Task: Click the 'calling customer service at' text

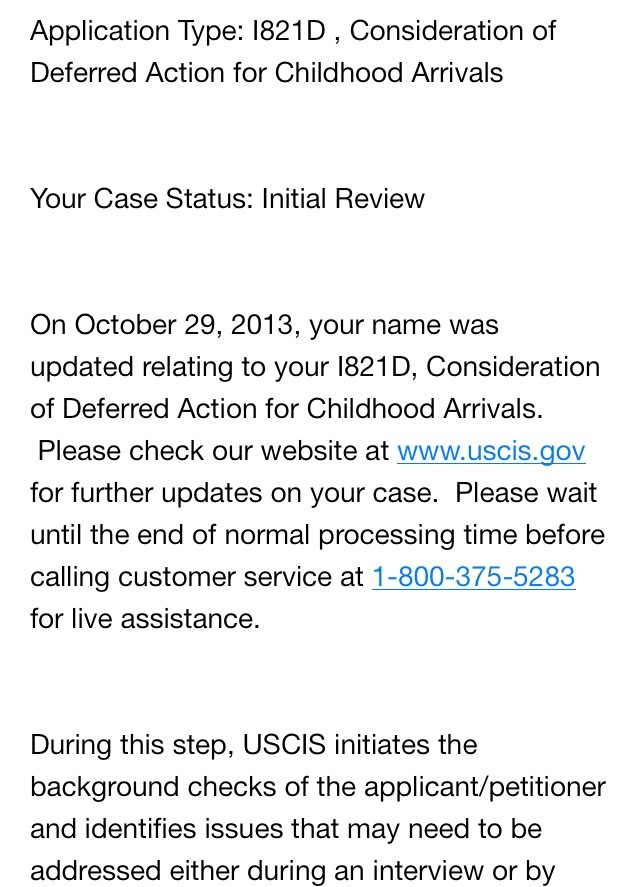Action: click(x=196, y=577)
